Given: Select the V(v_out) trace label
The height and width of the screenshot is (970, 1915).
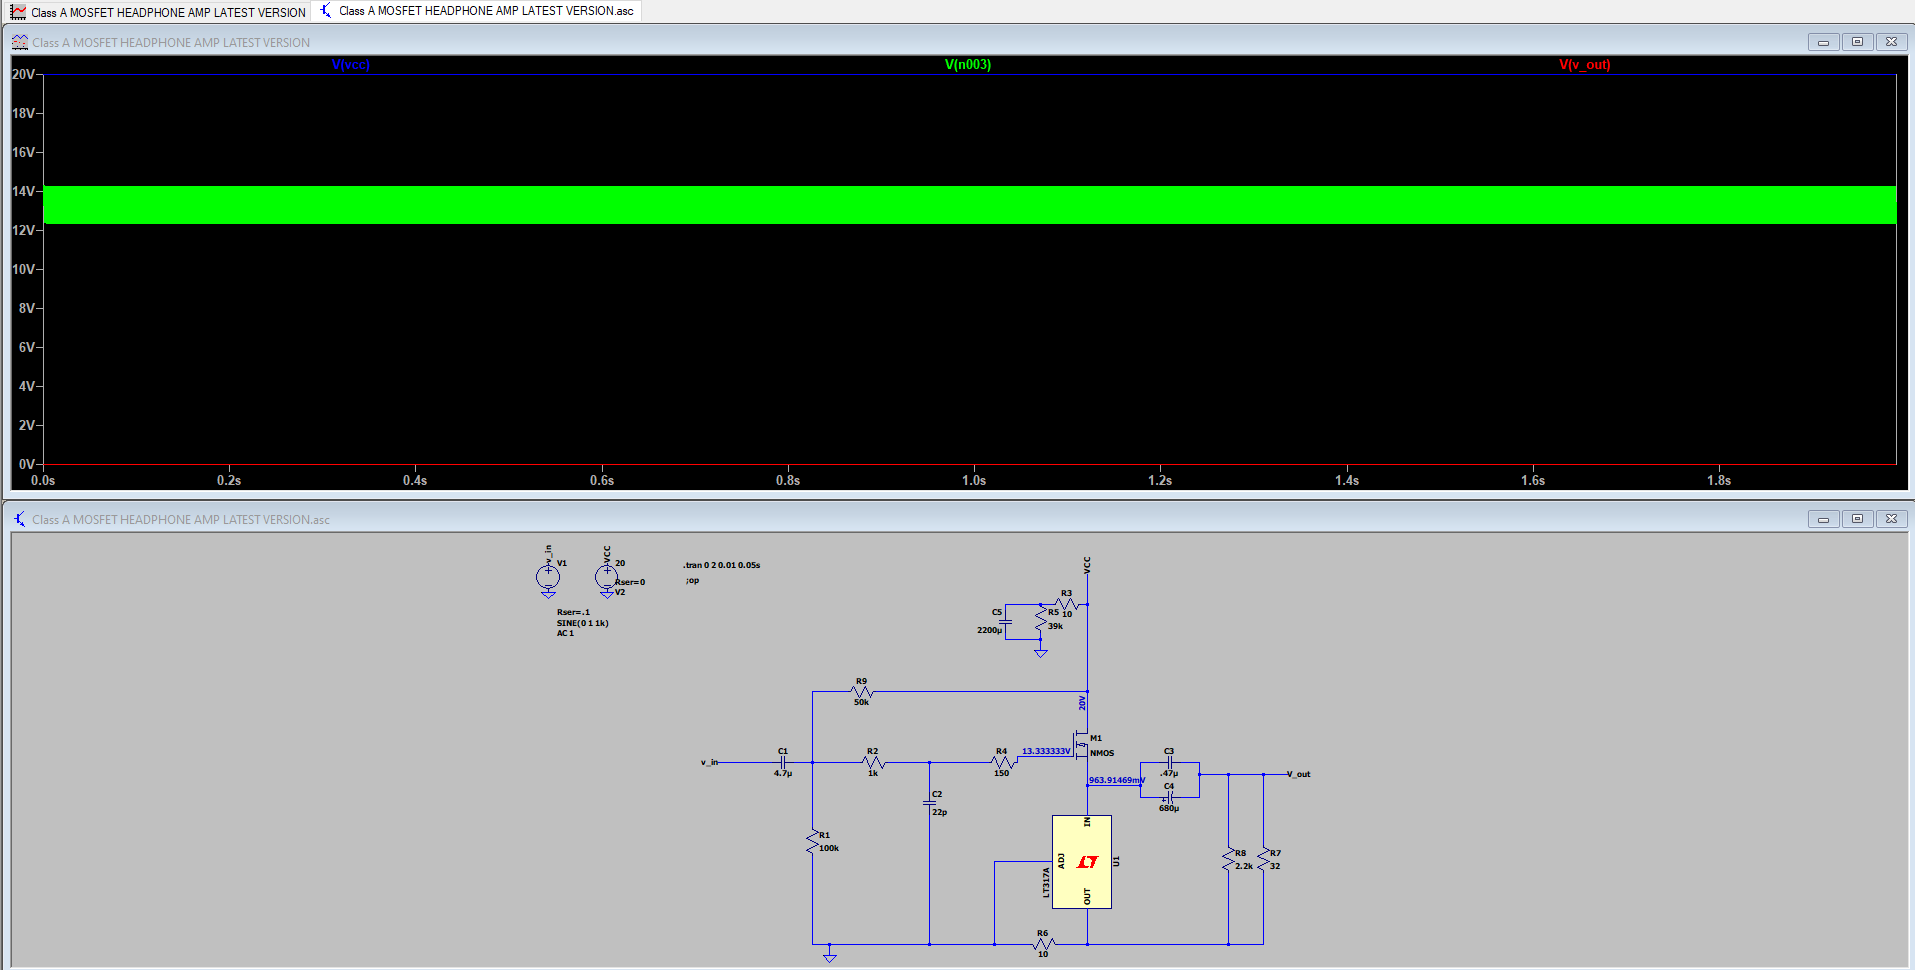Looking at the screenshot, I should [x=1585, y=65].
